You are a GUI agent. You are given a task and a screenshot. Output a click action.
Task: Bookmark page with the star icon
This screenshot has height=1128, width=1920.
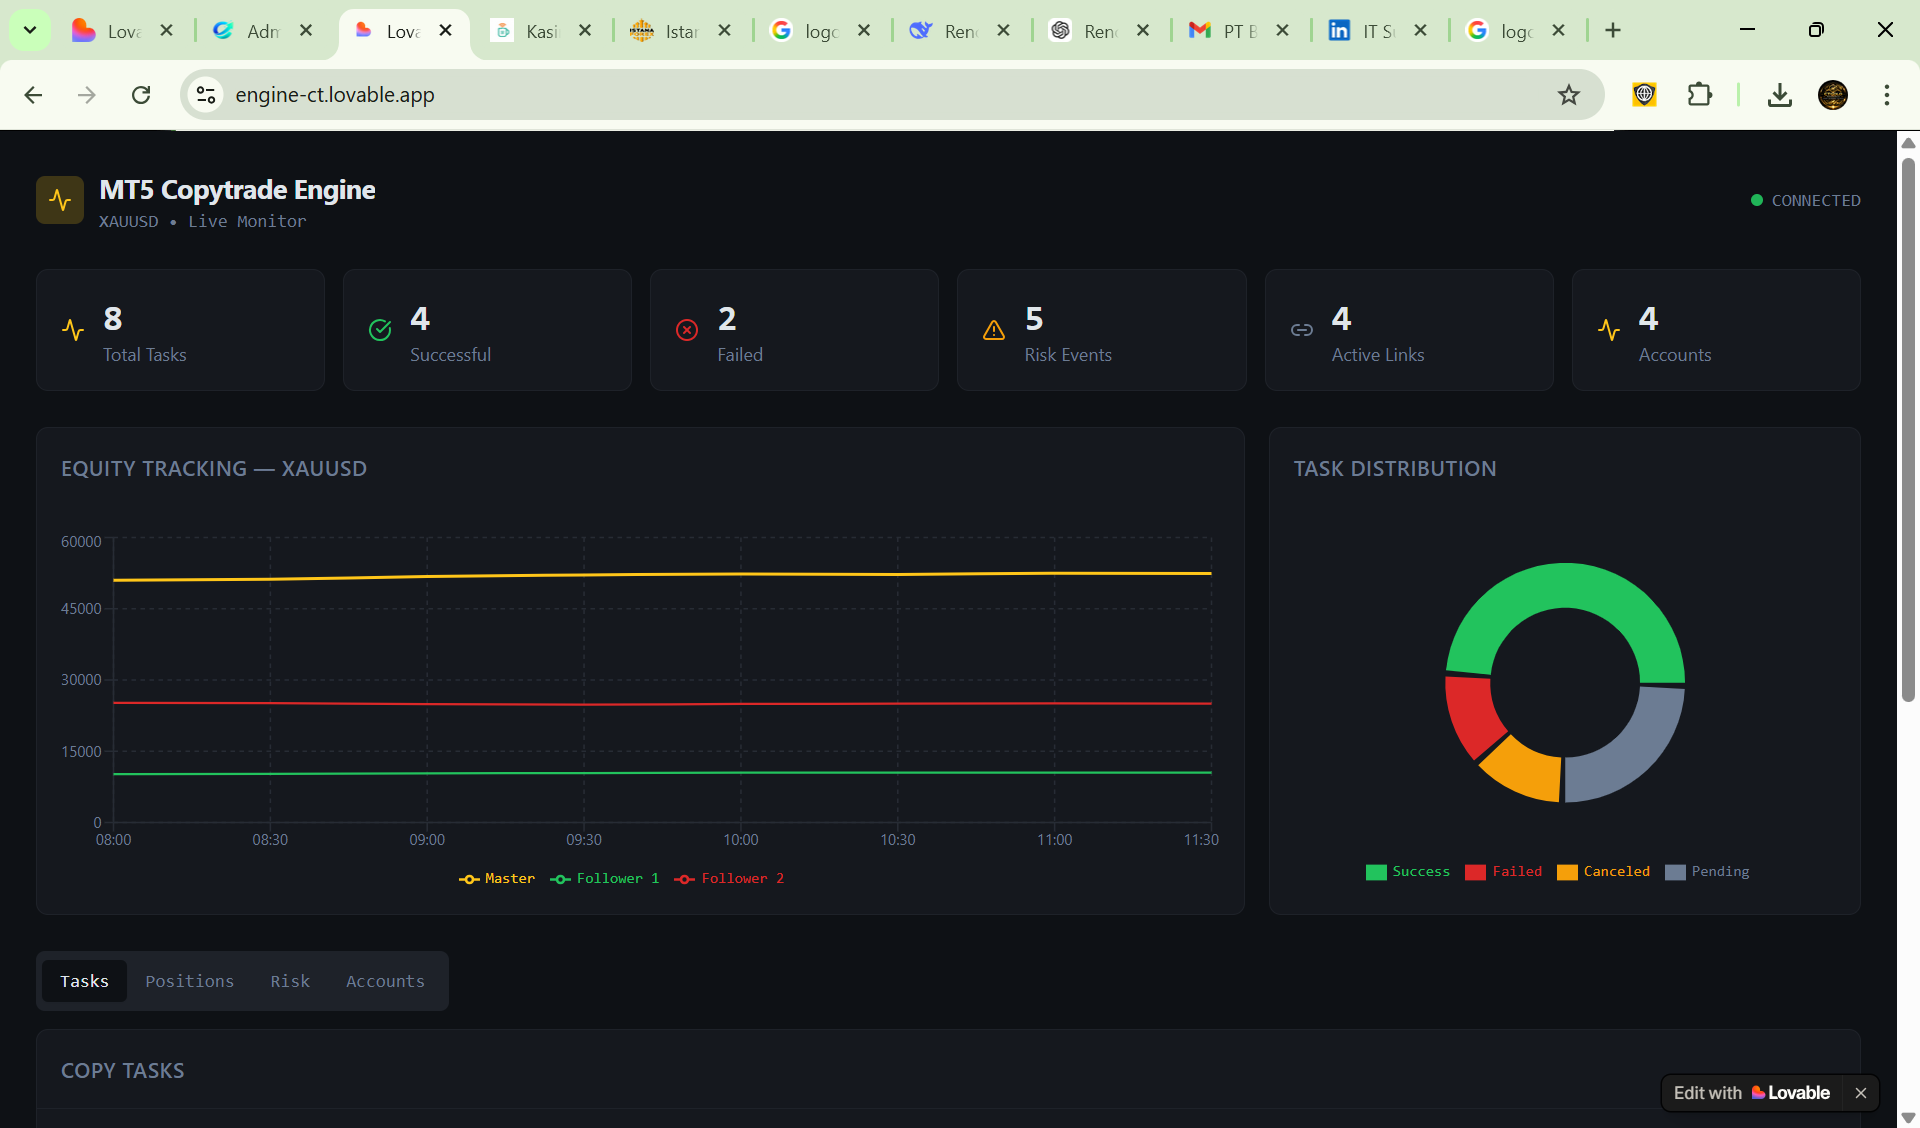click(x=1568, y=95)
